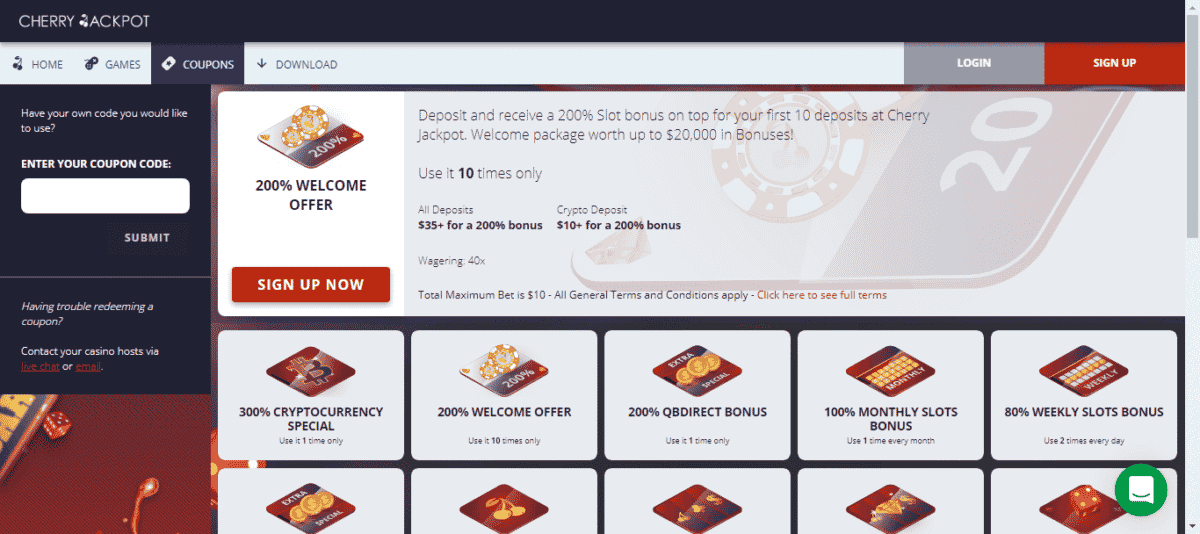Click the Cherry Jackpot logo
1200x534 pixels.
(x=85, y=20)
